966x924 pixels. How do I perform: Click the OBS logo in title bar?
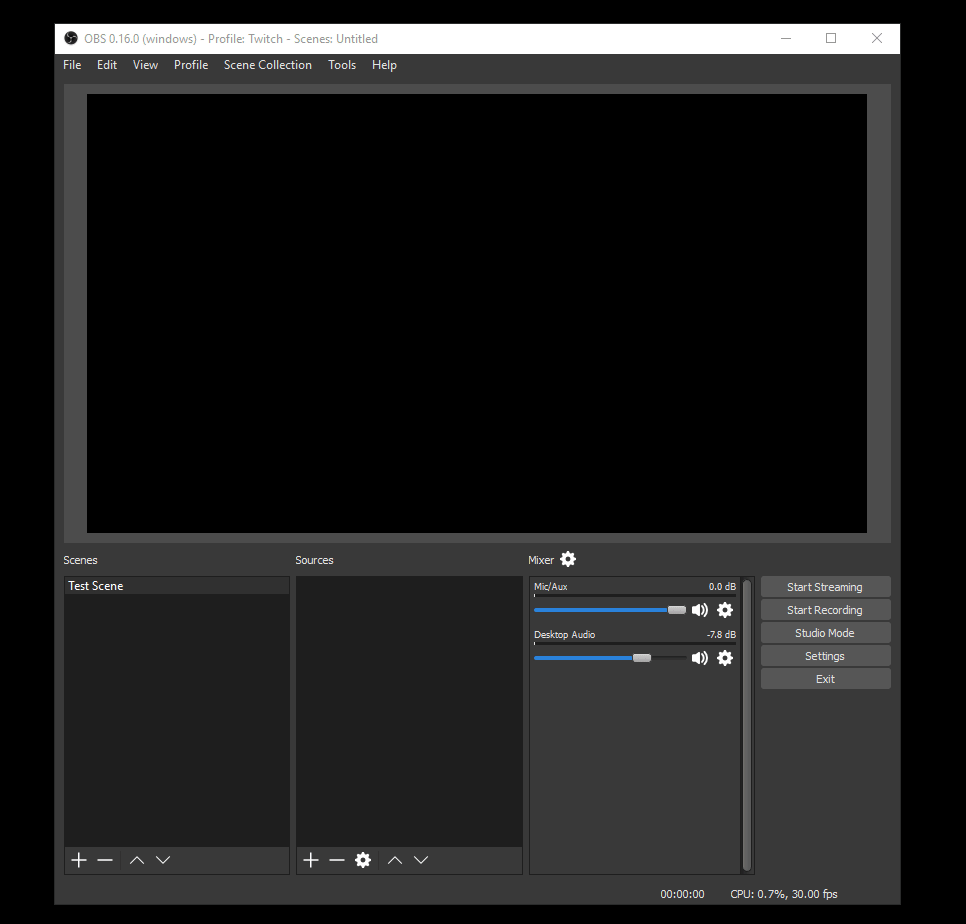click(71, 38)
